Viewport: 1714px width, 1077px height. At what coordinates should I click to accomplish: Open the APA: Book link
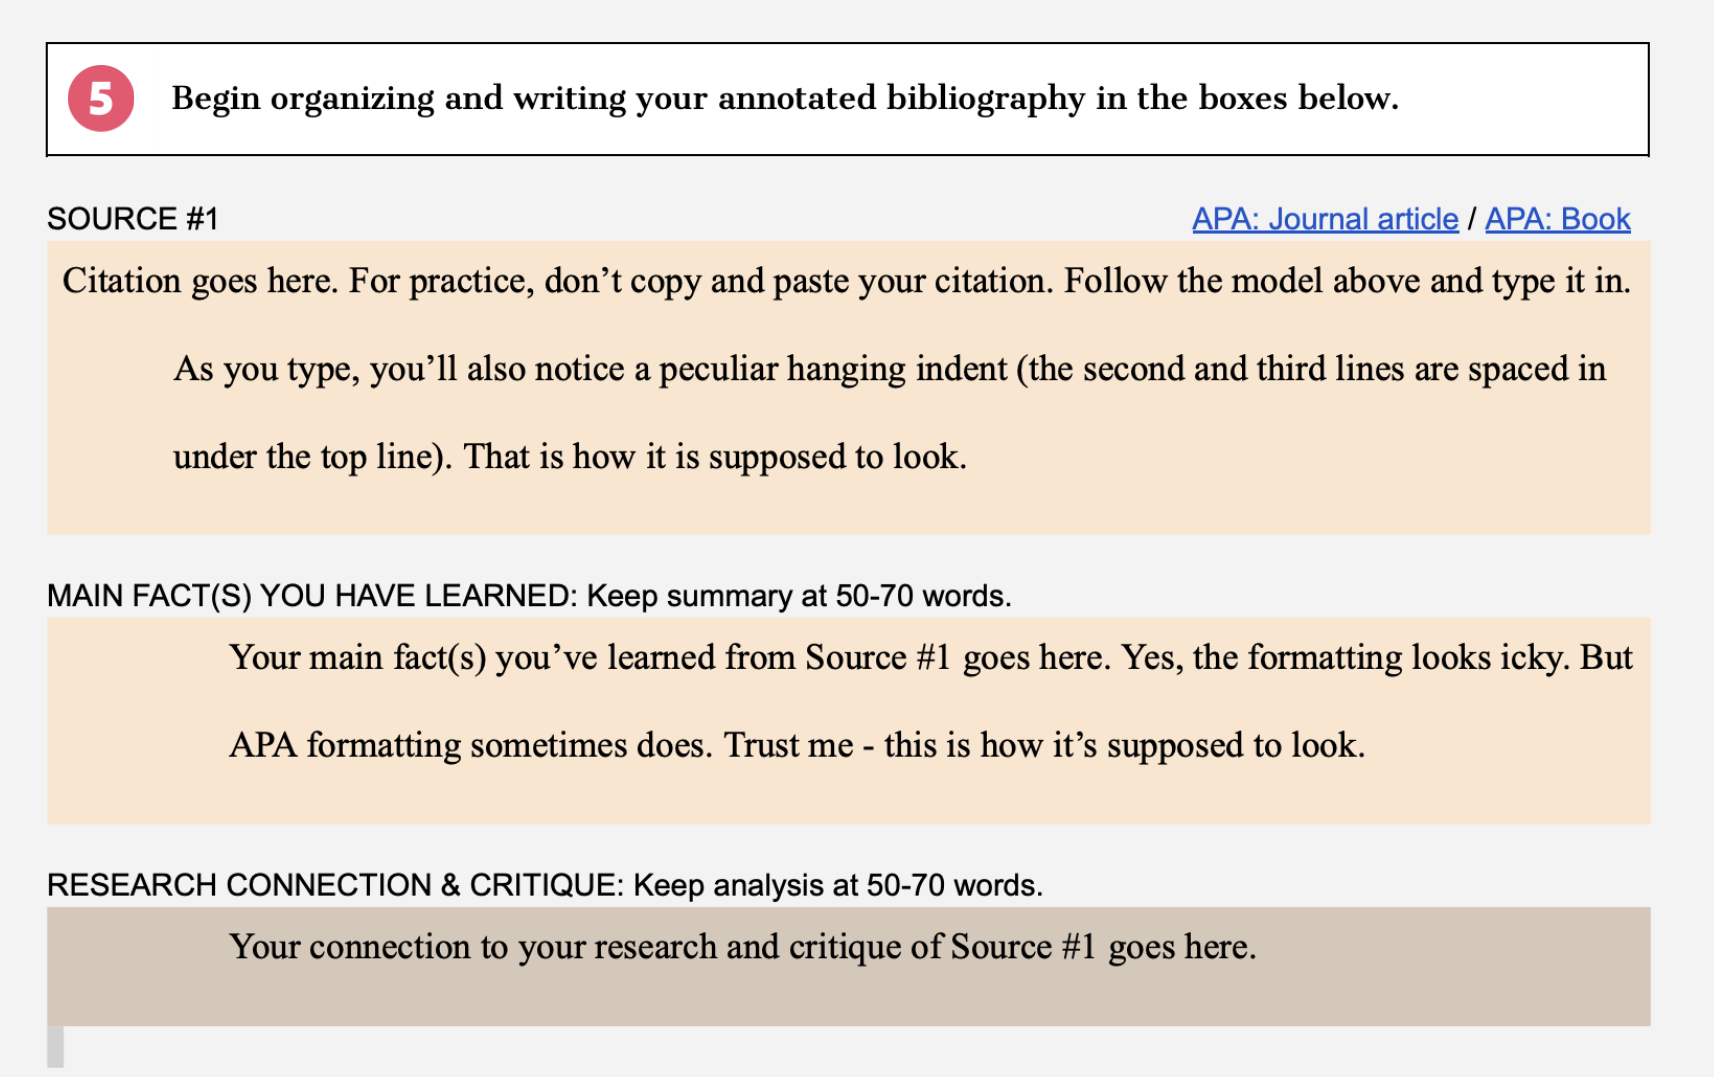[x=1557, y=219]
